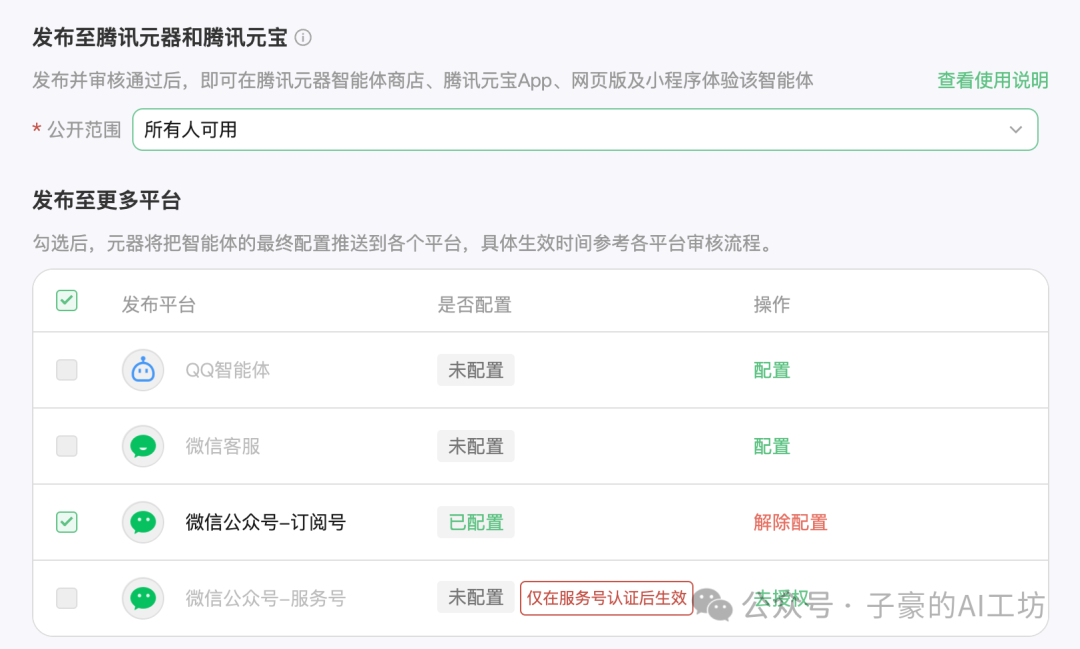Click the 微信公众号-服务号 WeChat icon
The height and width of the screenshot is (649, 1080).
point(142,597)
